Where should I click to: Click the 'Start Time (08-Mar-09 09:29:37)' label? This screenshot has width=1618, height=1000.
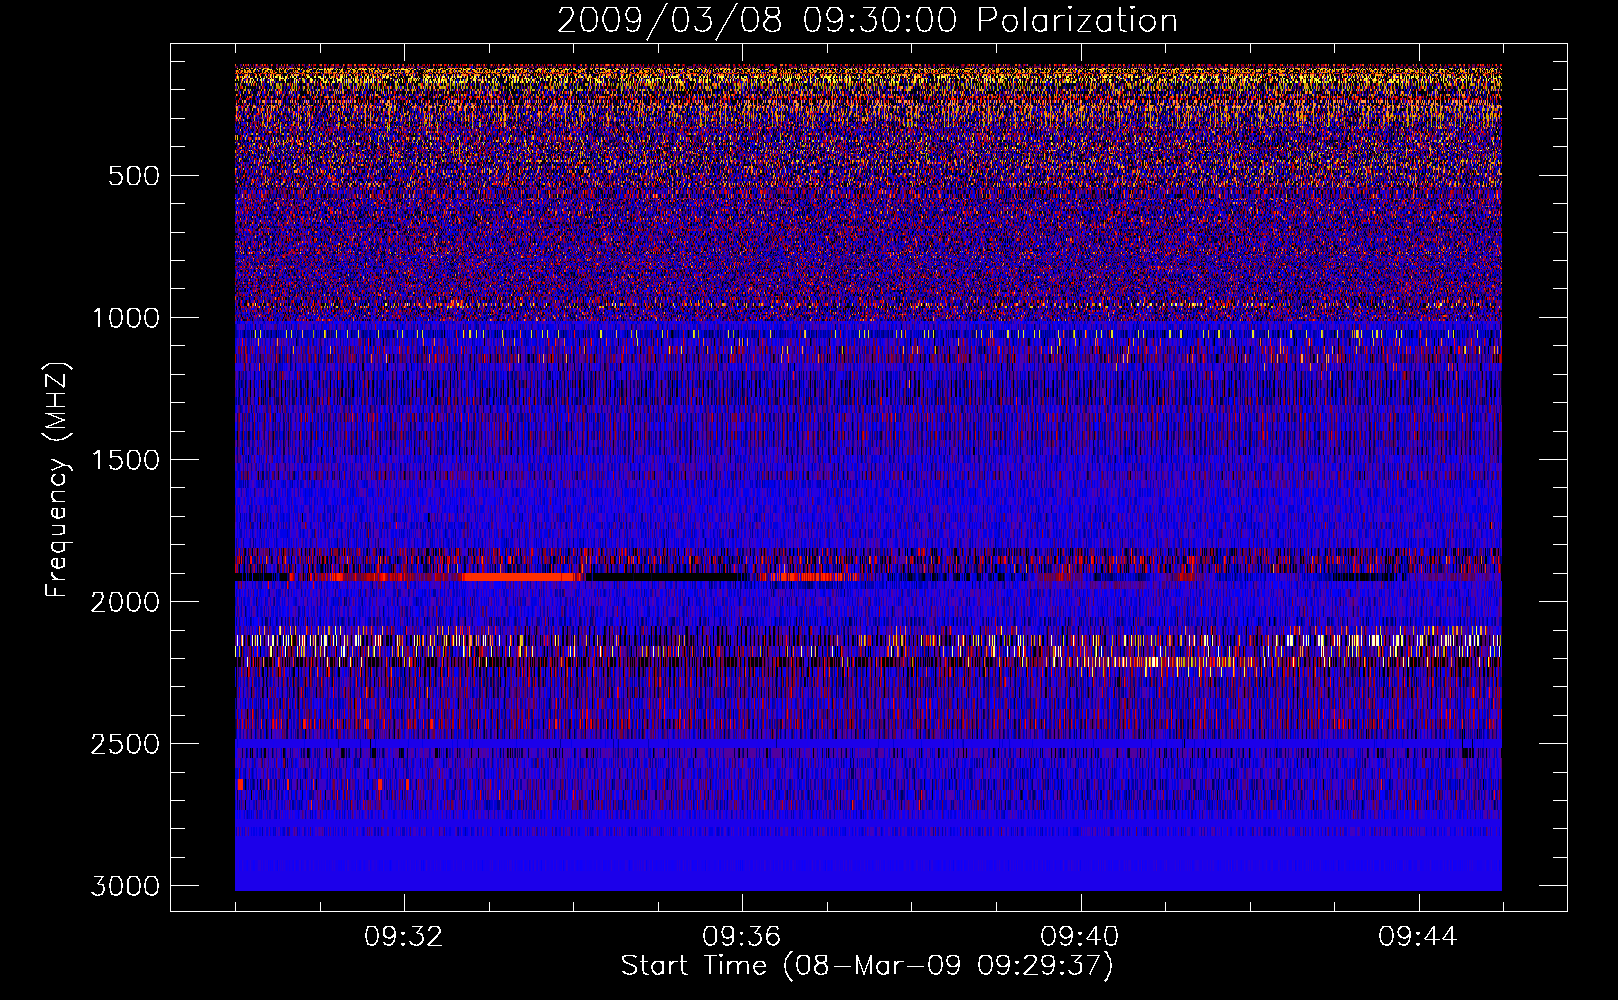point(867,966)
